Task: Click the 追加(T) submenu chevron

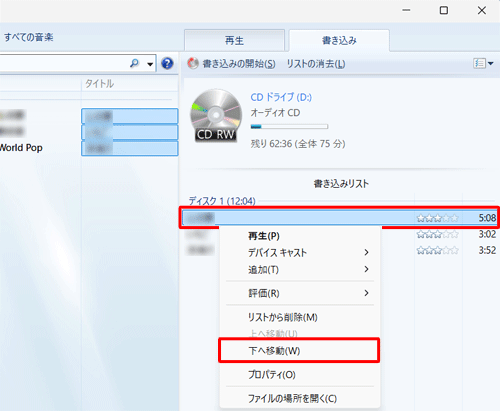Action: [366, 269]
